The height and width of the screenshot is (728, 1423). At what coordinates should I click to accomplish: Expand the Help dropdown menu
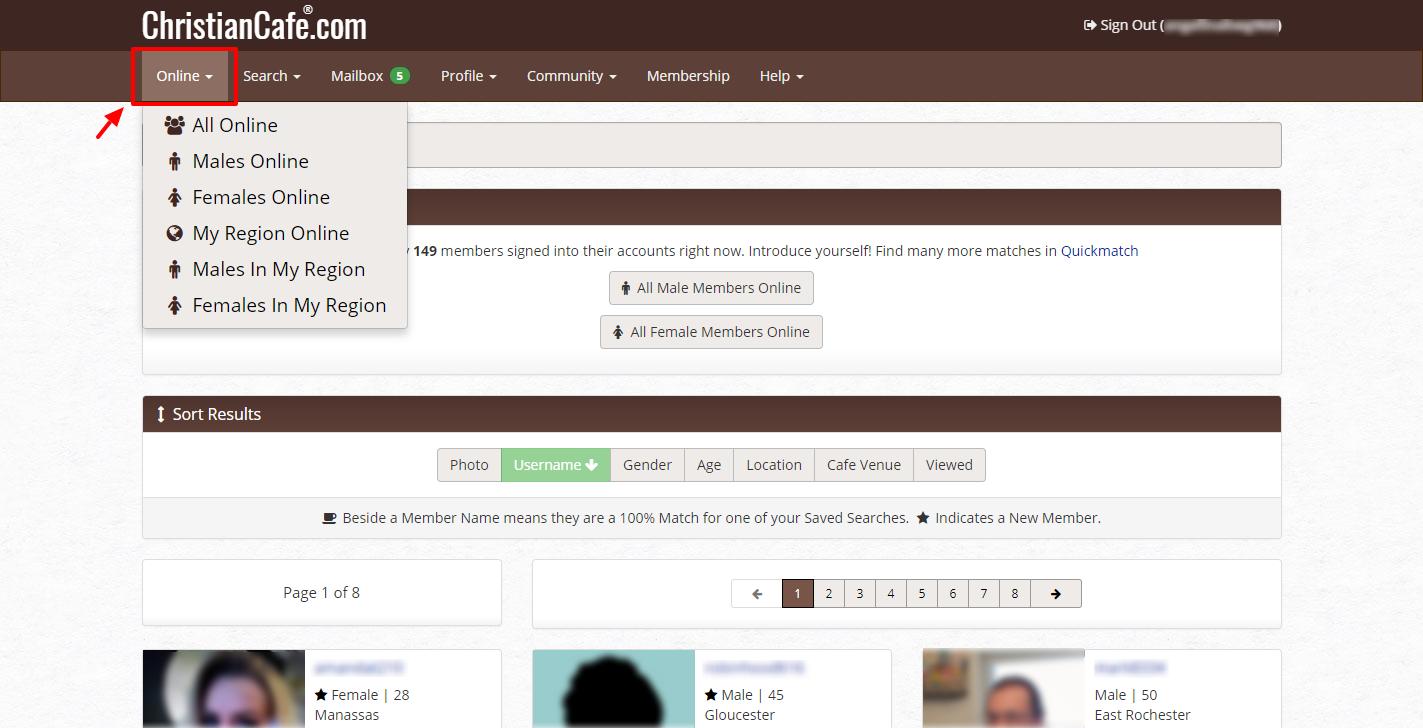[781, 76]
